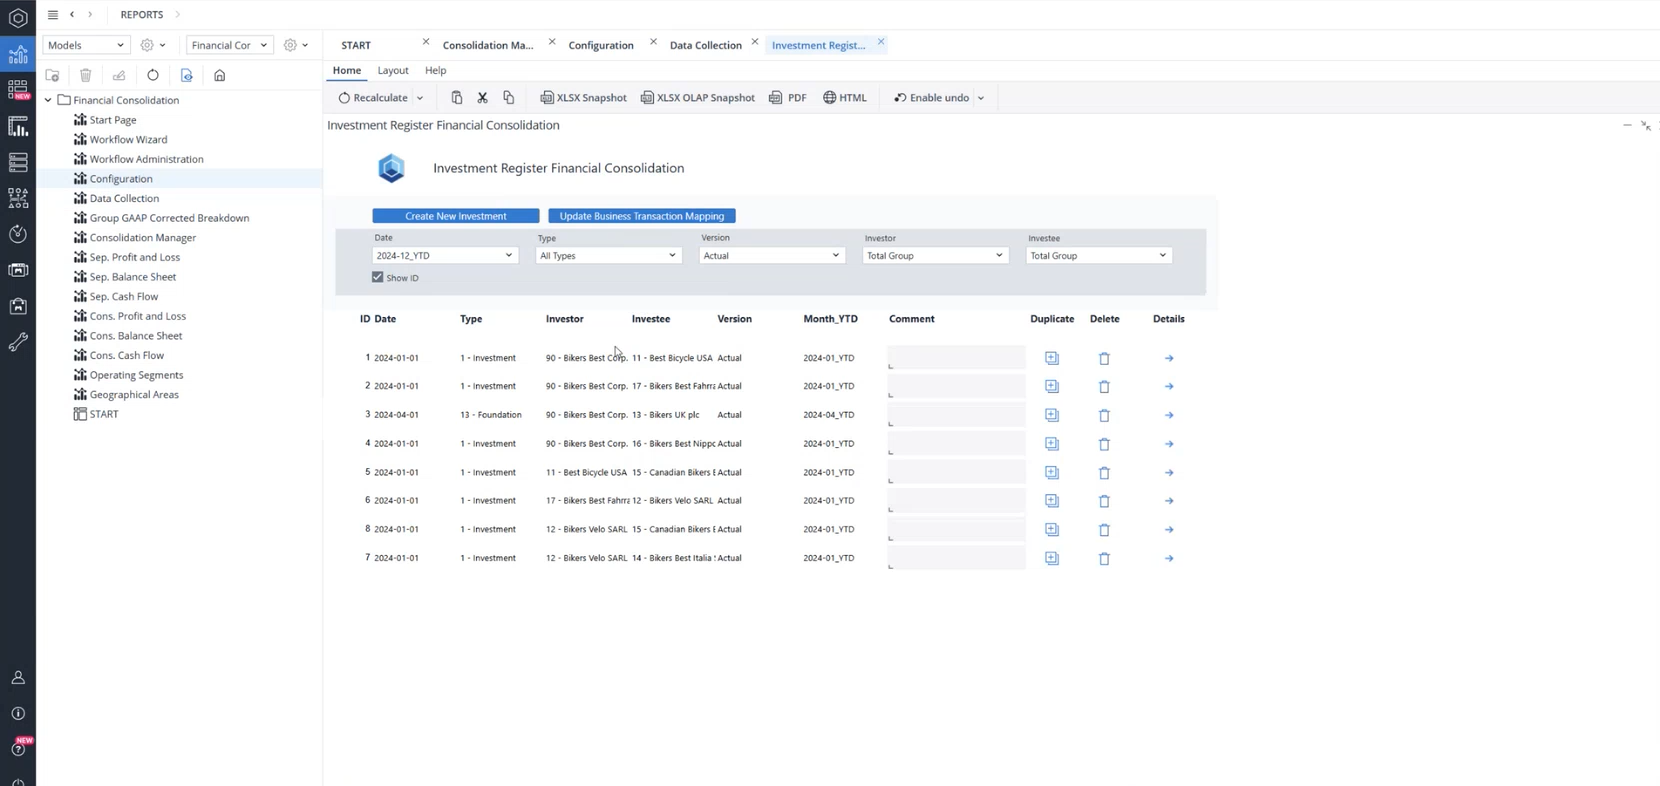Switch to the Consolidation Manager tab
The width and height of the screenshot is (1660, 786).
(x=488, y=45)
